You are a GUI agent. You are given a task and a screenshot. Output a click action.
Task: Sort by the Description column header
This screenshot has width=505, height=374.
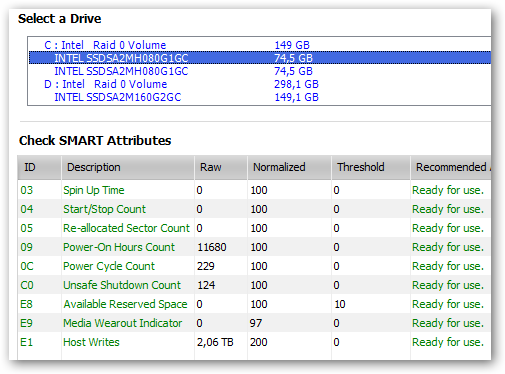pos(128,167)
